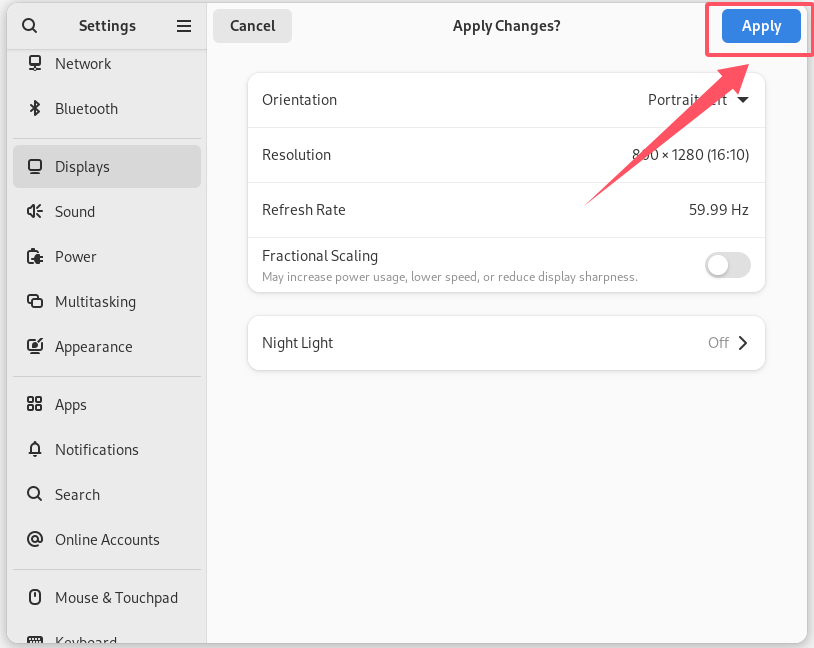814x648 pixels.
Task: Toggle the Fractional Scaling switch
Action: pyautogui.click(x=727, y=265)
